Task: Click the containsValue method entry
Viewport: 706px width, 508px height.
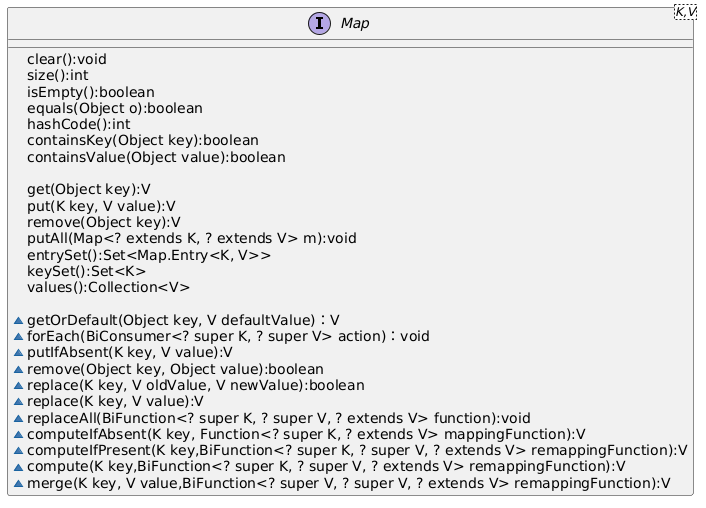Action: tap(156, 157)
